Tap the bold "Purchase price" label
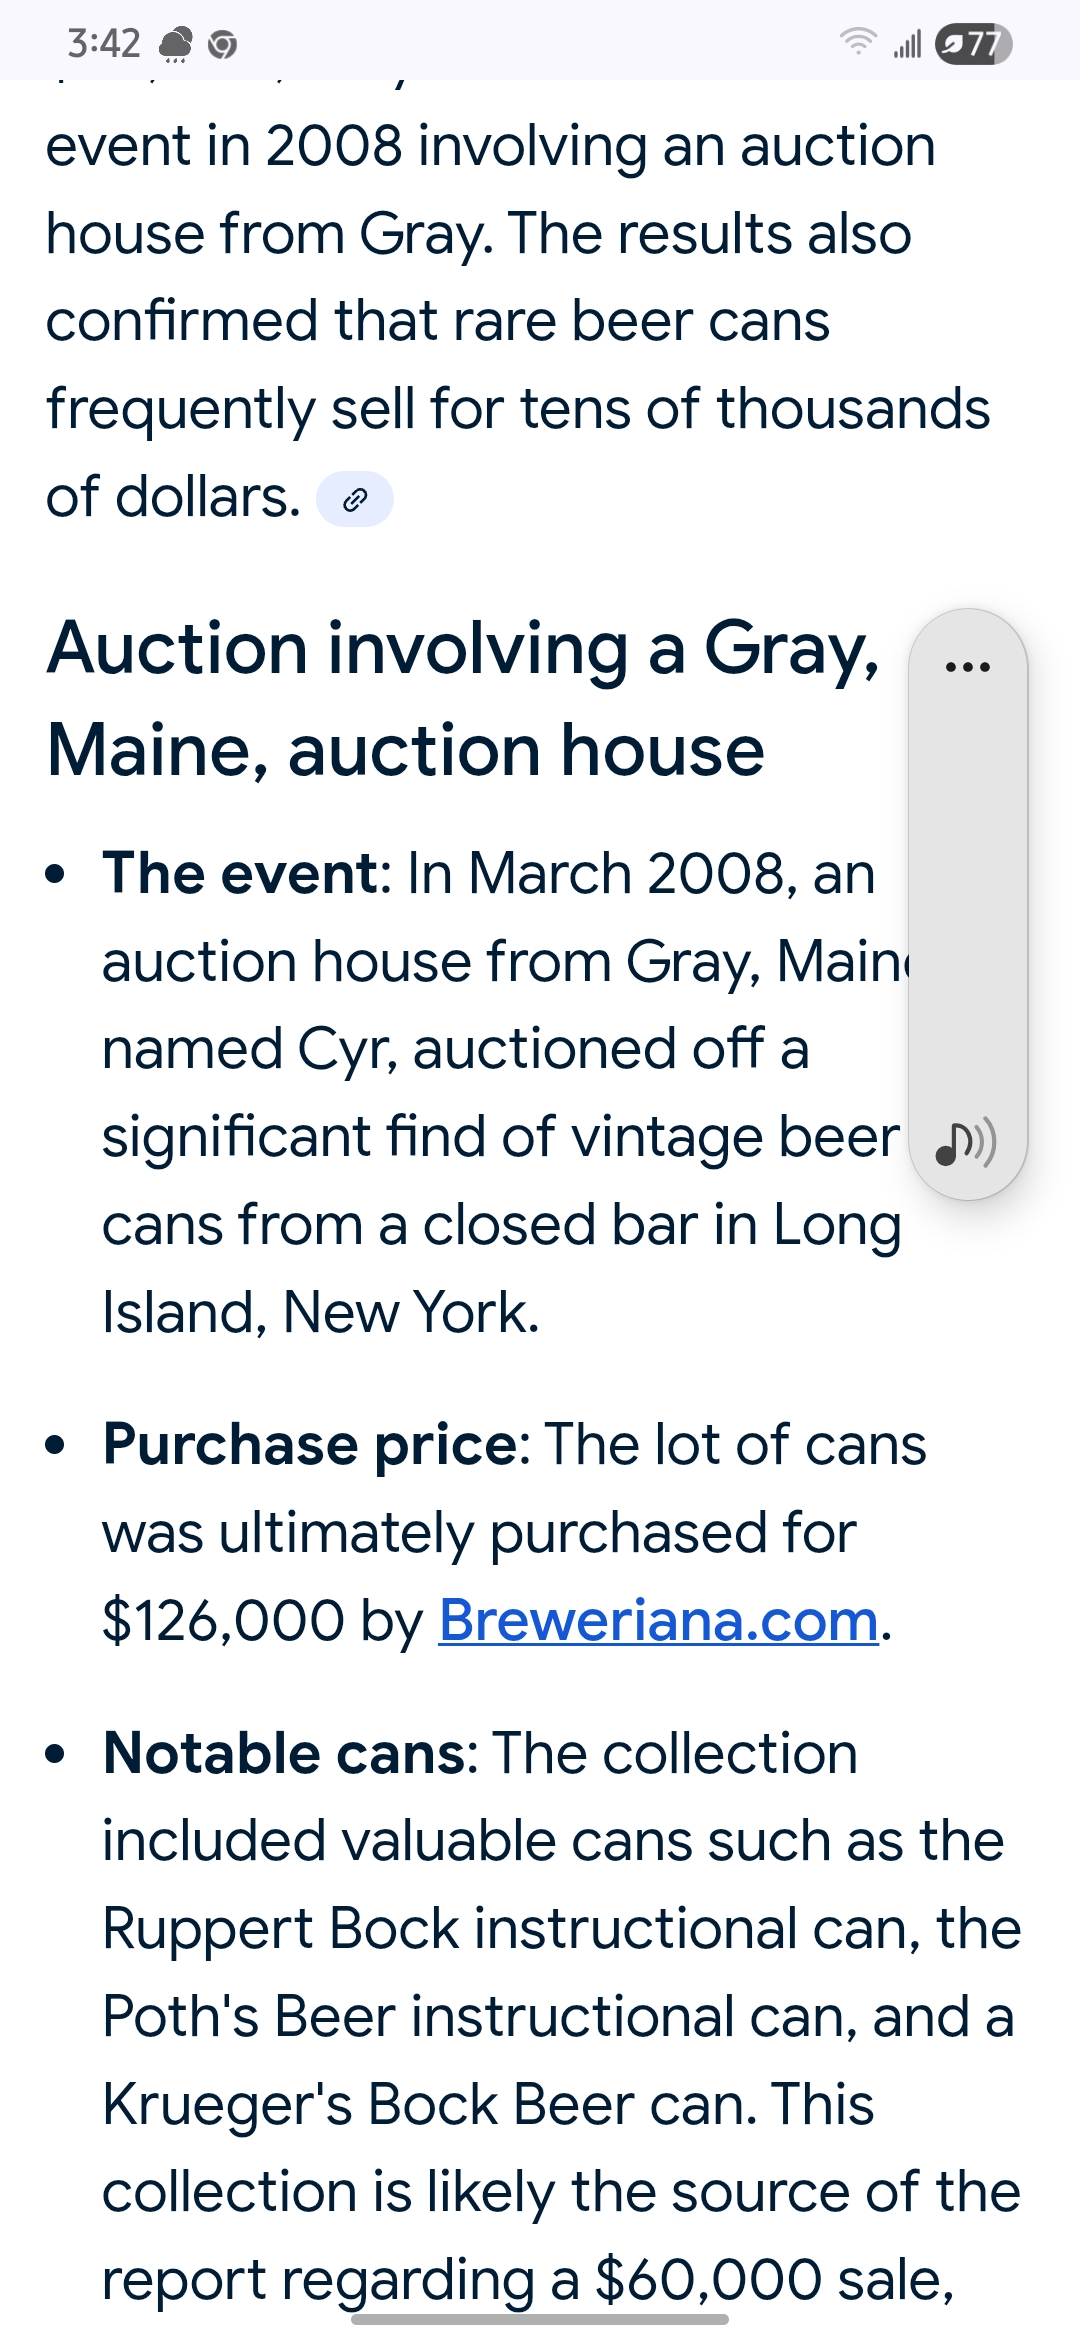Viewport: 1080px width, 2340px height. (310, 1445)
